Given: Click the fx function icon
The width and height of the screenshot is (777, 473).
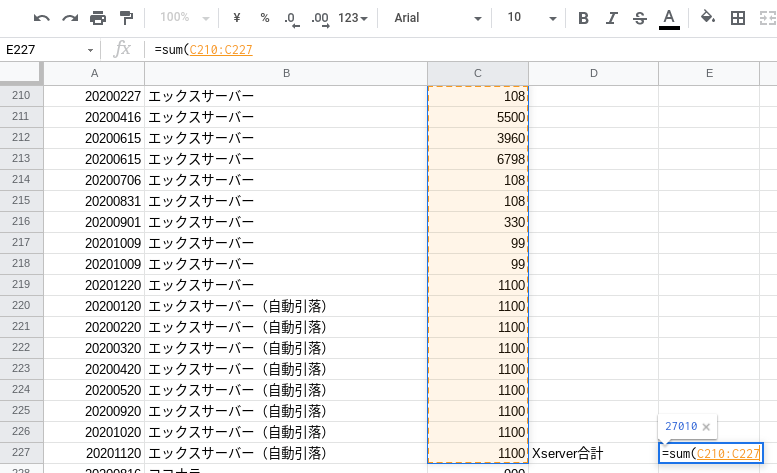Looking at the screenshot, I should tap(122, 49).
